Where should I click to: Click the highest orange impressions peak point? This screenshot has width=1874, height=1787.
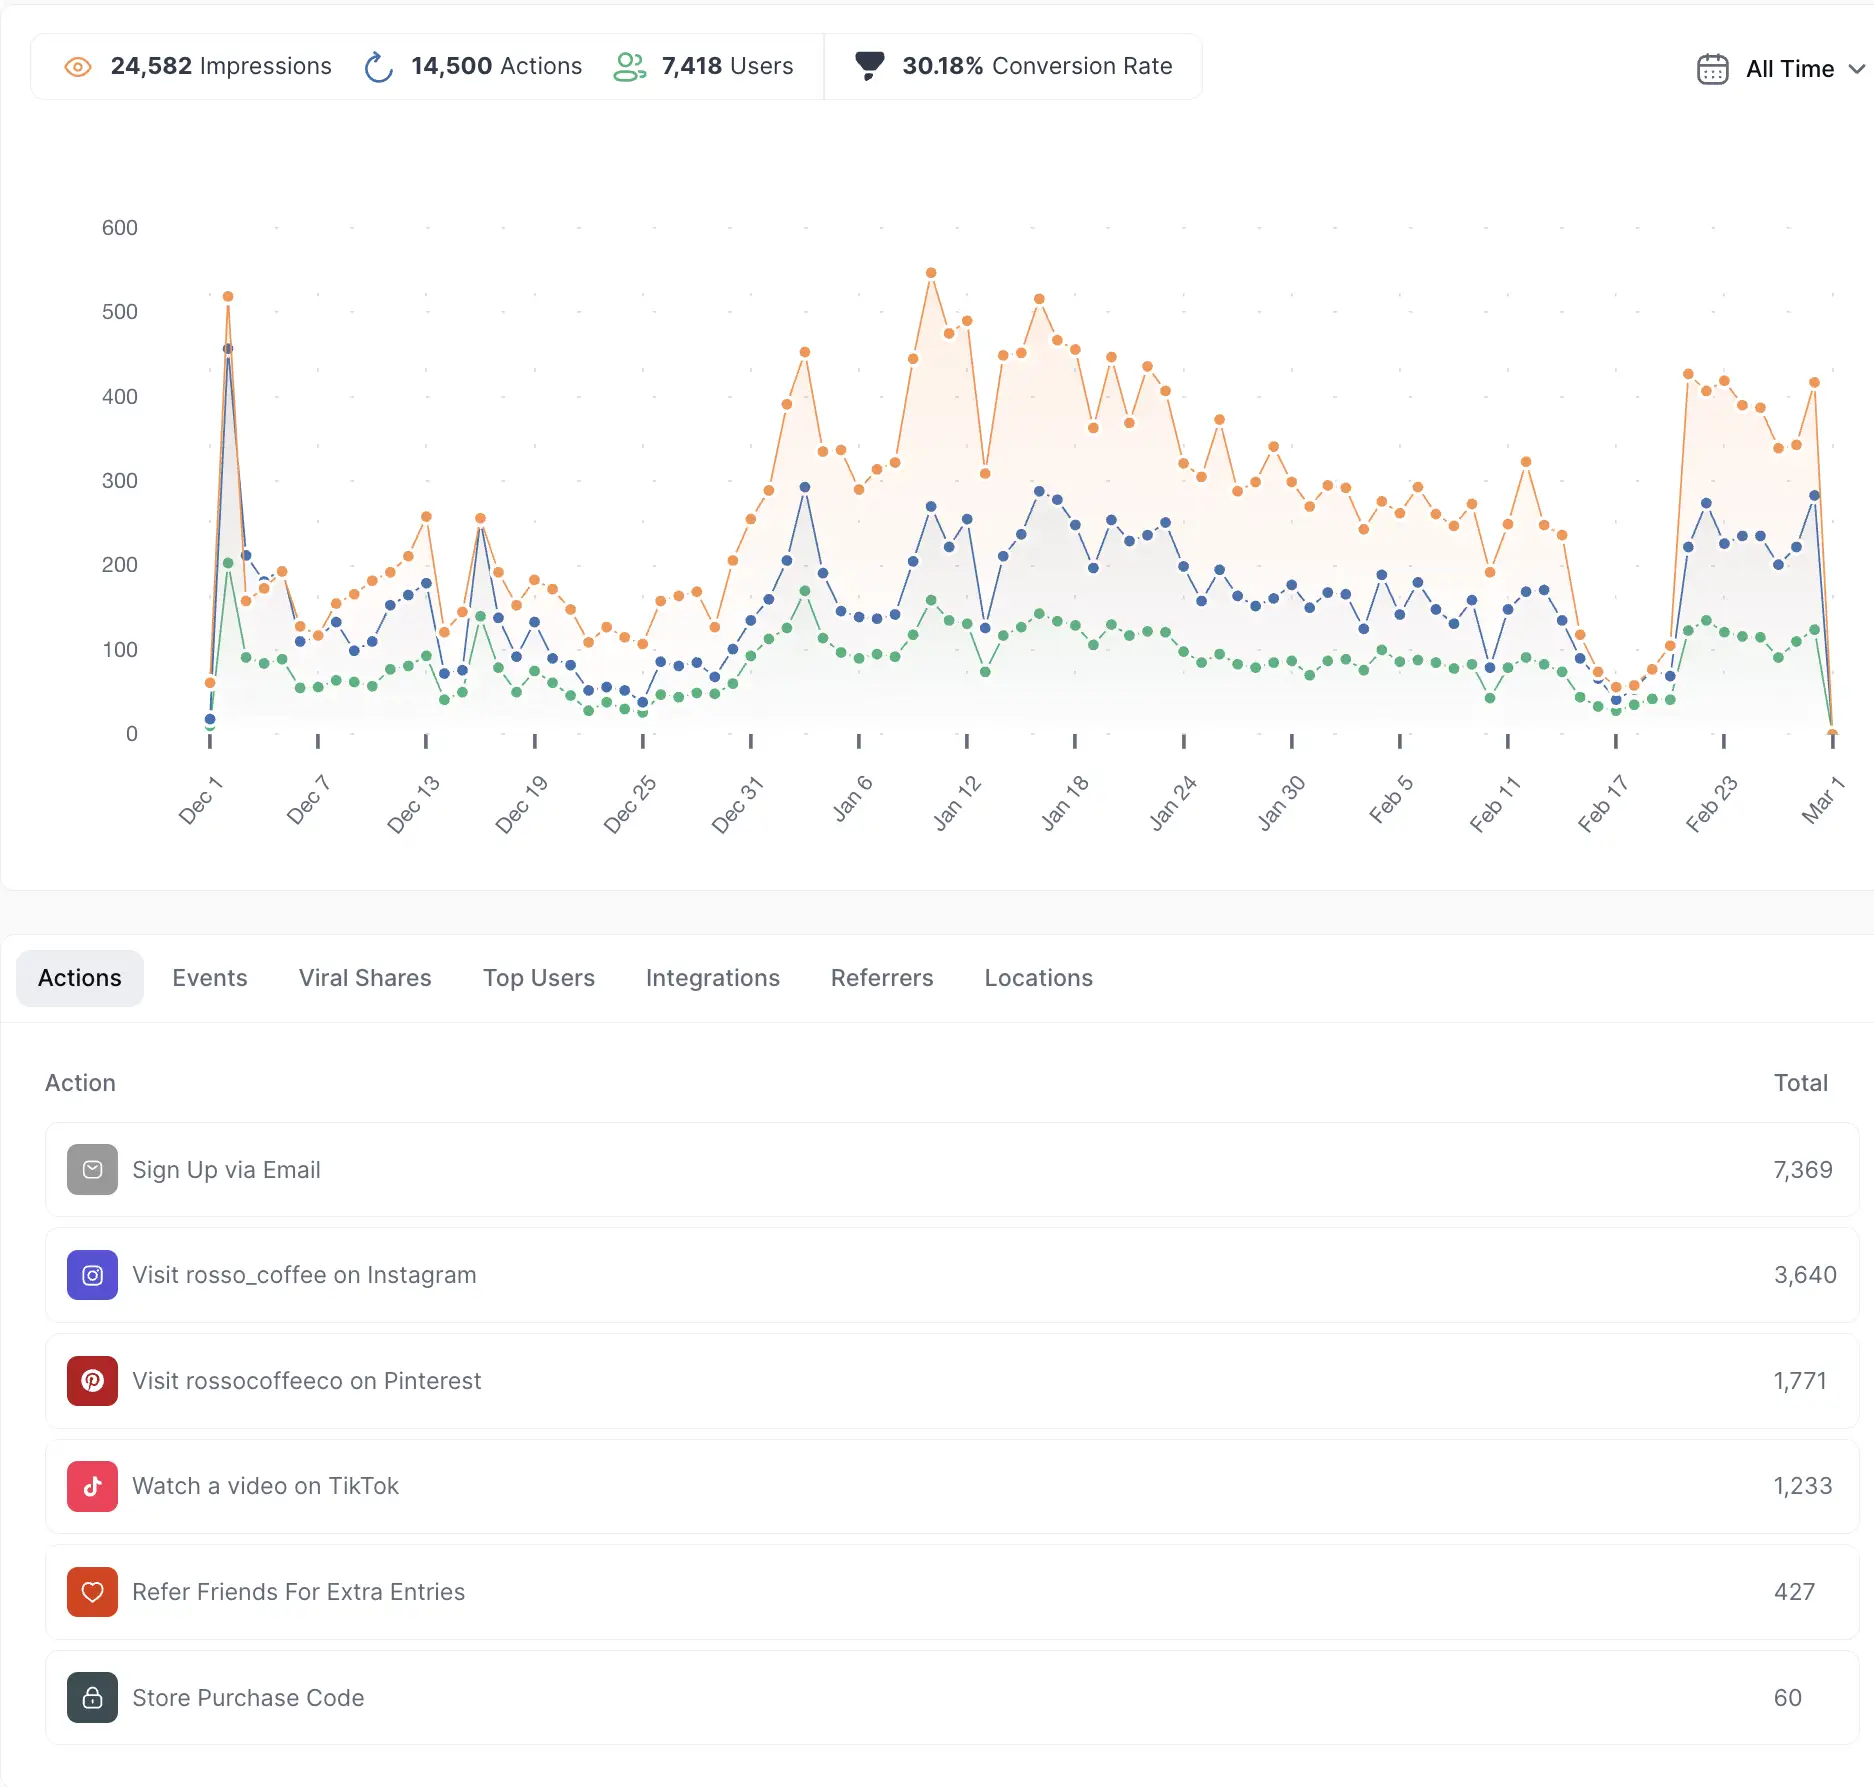[931, 273]
